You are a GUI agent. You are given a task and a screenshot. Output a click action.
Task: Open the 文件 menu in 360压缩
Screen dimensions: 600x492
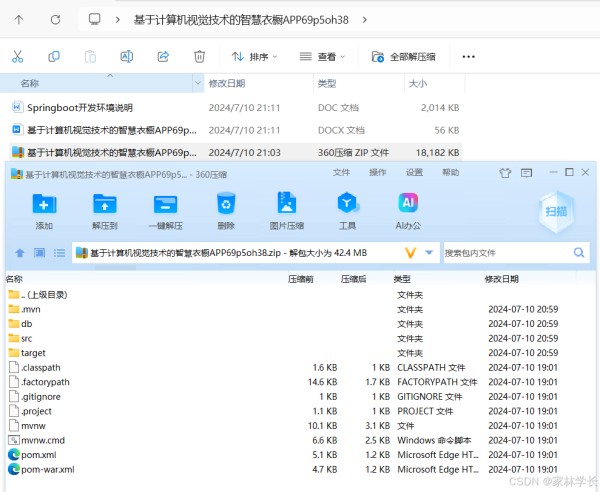(x=341, y=173)
